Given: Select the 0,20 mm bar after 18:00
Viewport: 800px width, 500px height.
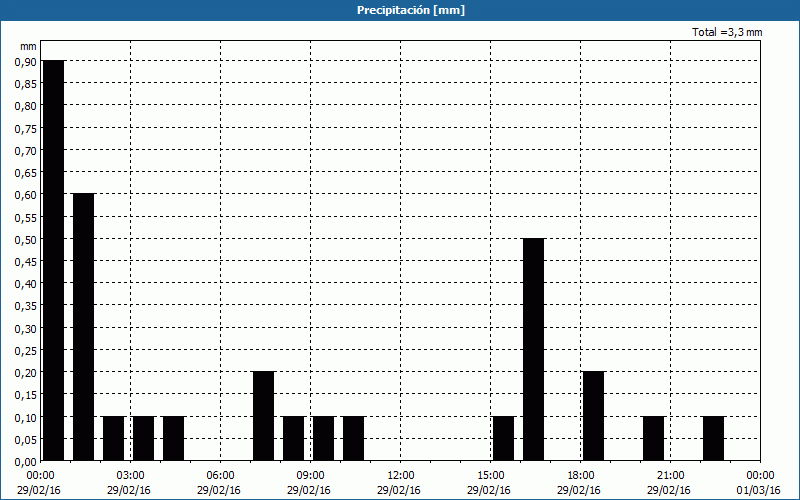Looking at the screenshot, I should click(594, 416).
